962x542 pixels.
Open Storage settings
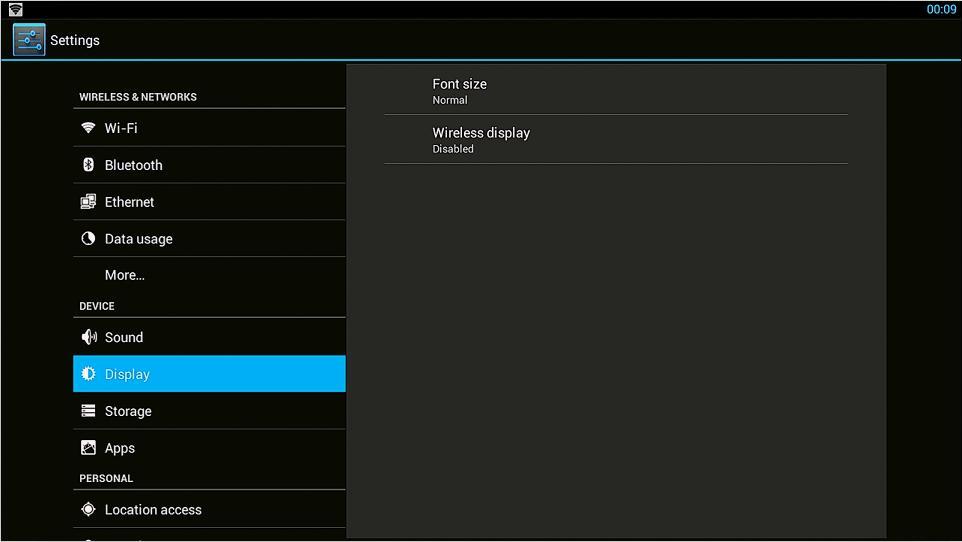pos(209,411)
